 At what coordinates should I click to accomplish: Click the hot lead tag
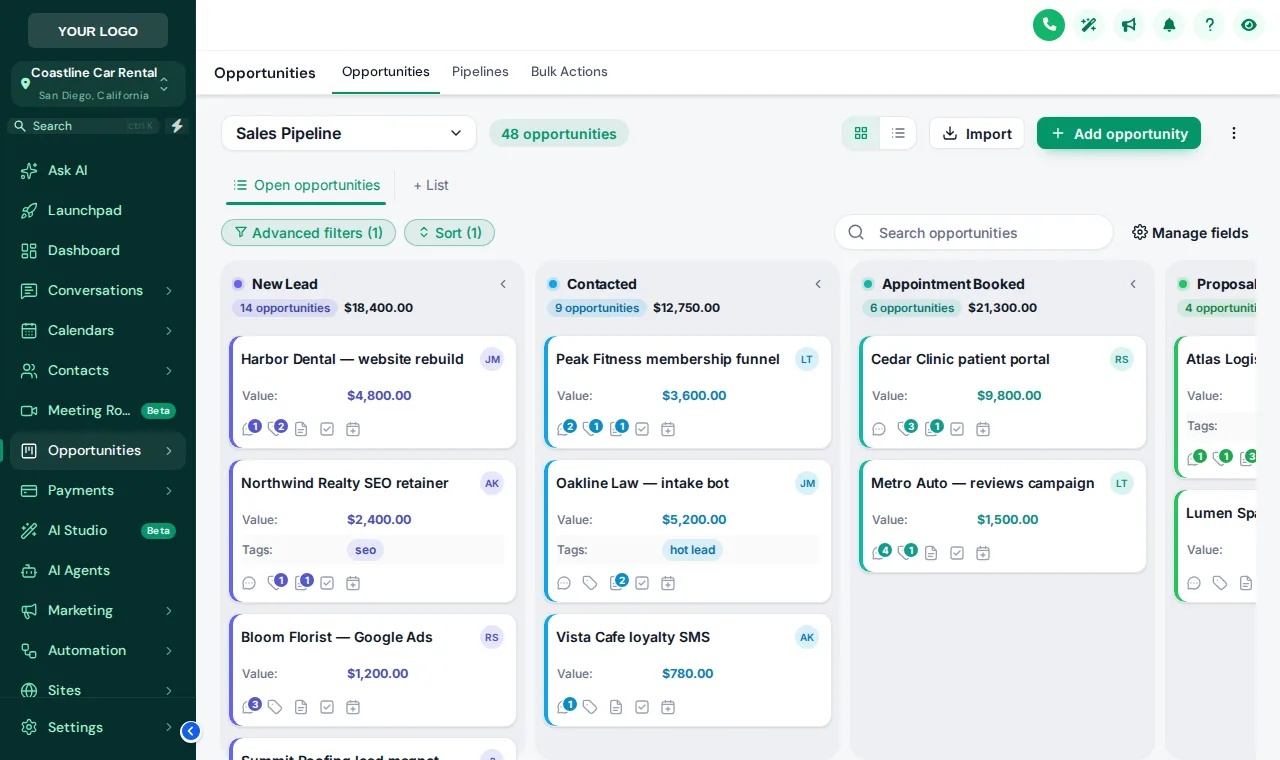(692, 550)
